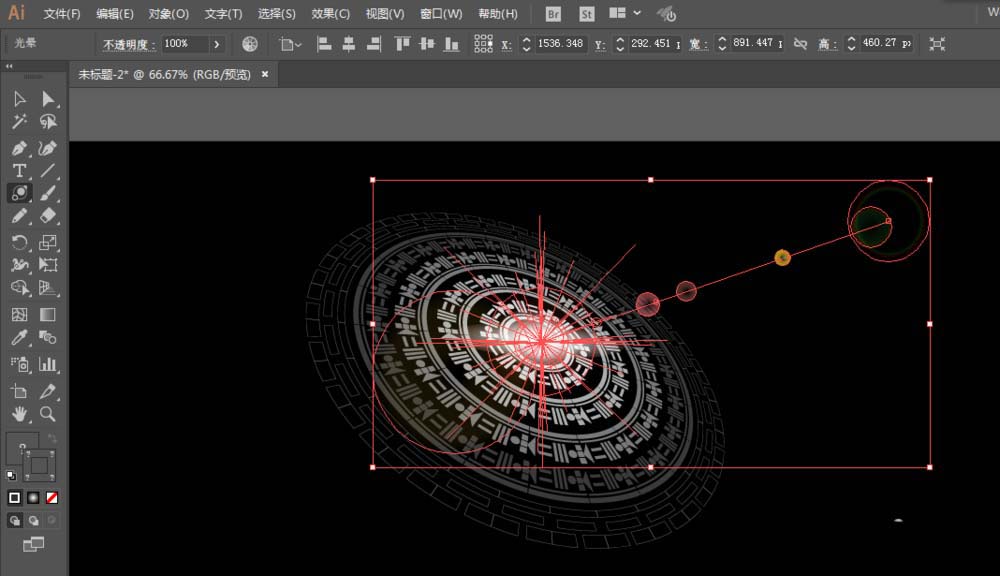Image resolution: width=1000 pixels, height=576 pixels.
Task: Select the Lasso tool
Action: pyautogui.click(x=48, y=121)
